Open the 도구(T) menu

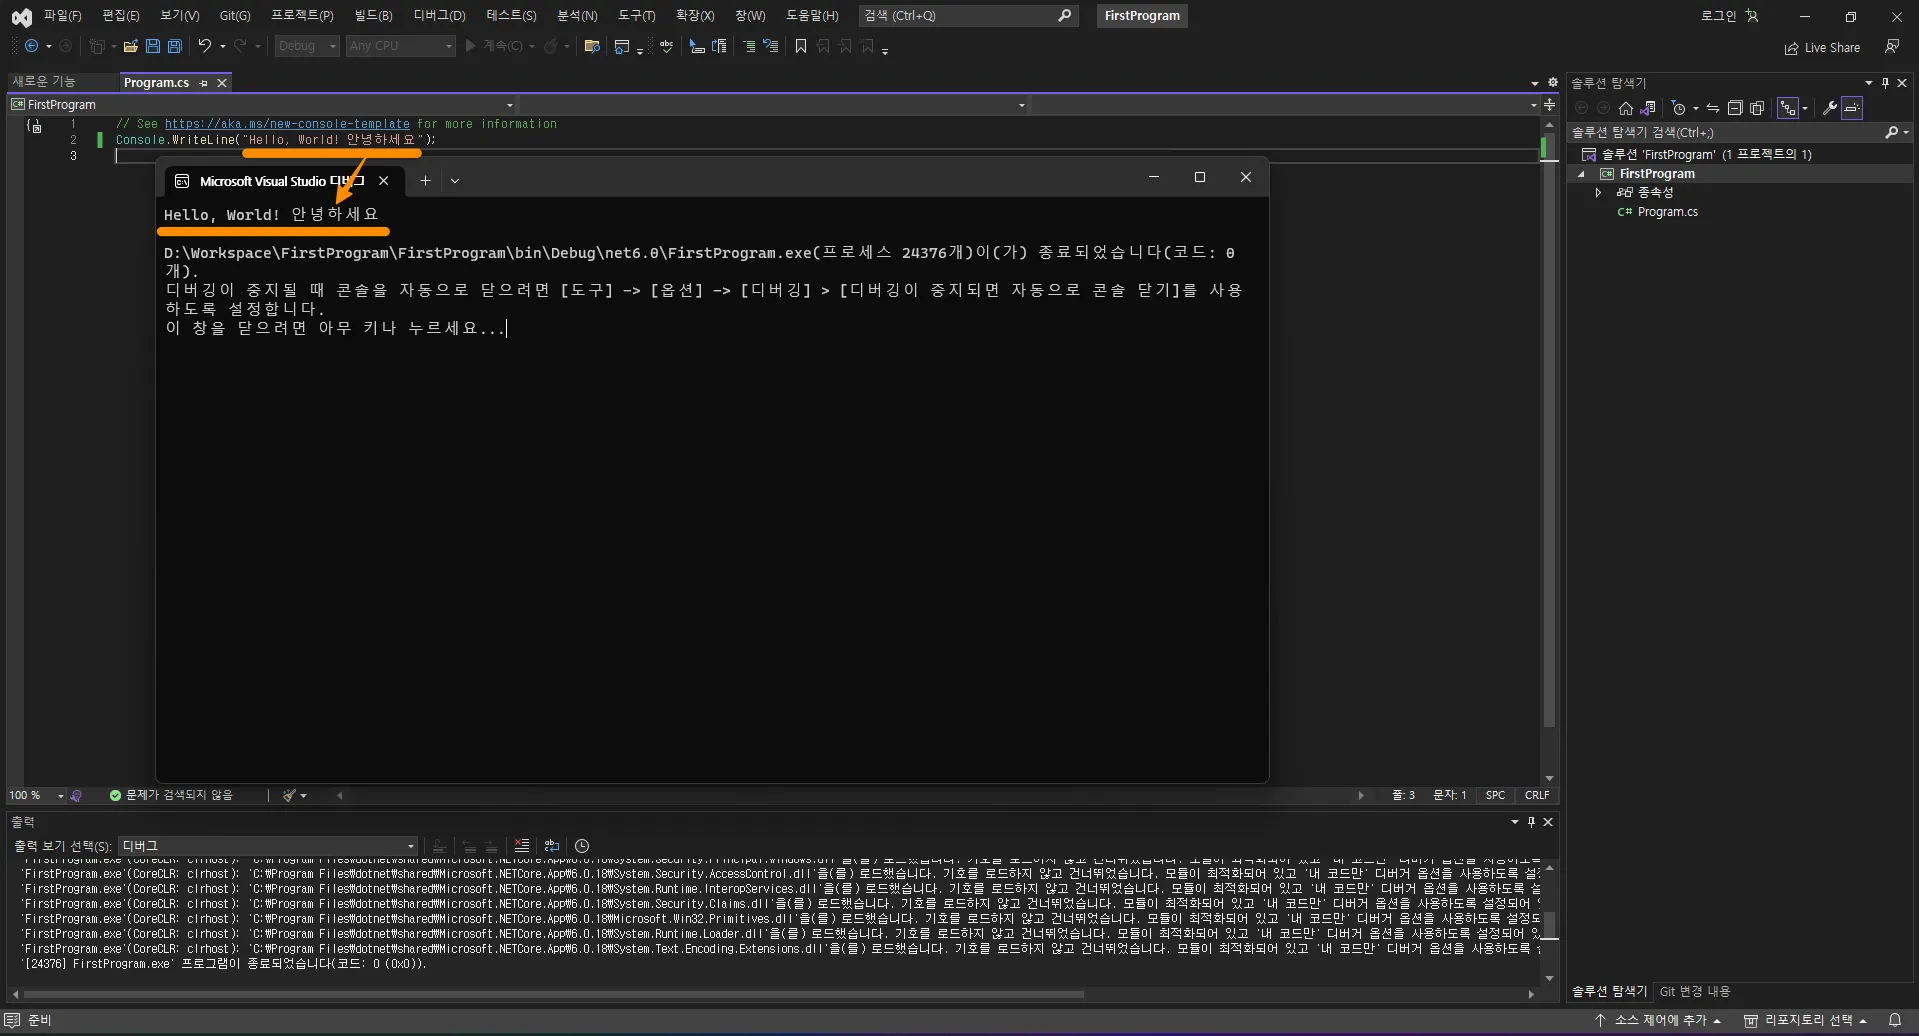[x=637, y=16]
